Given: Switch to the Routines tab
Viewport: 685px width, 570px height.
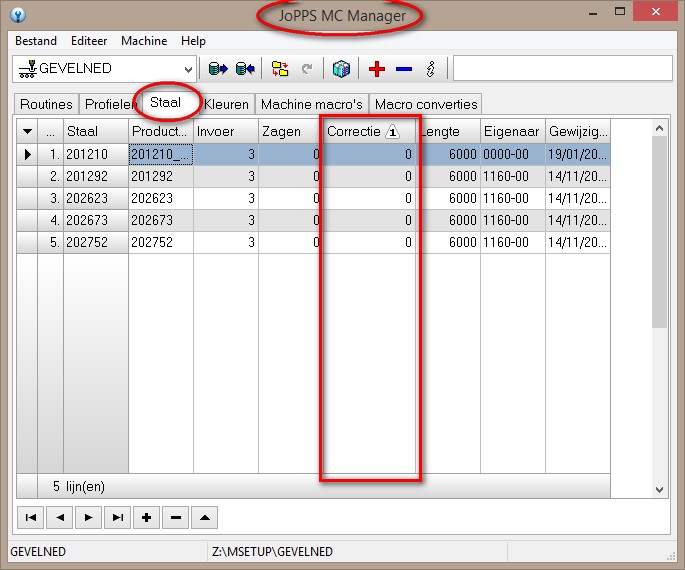Looking at the screenshot, I should [46, 104].
